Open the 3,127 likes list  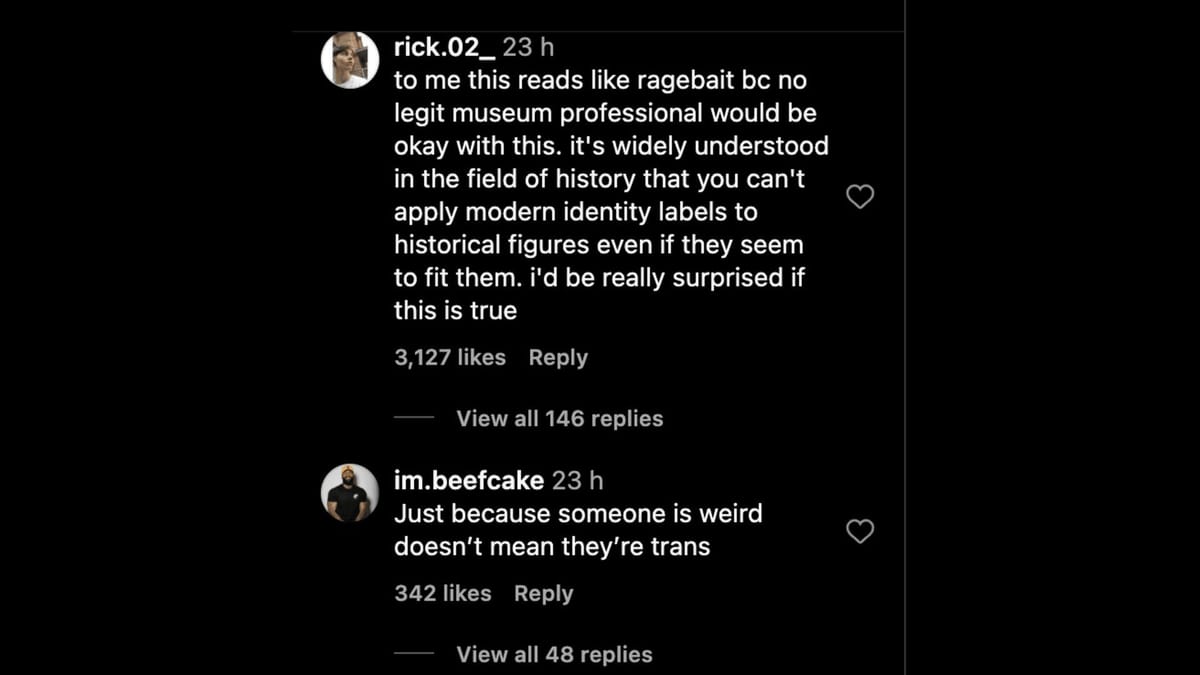449,357
